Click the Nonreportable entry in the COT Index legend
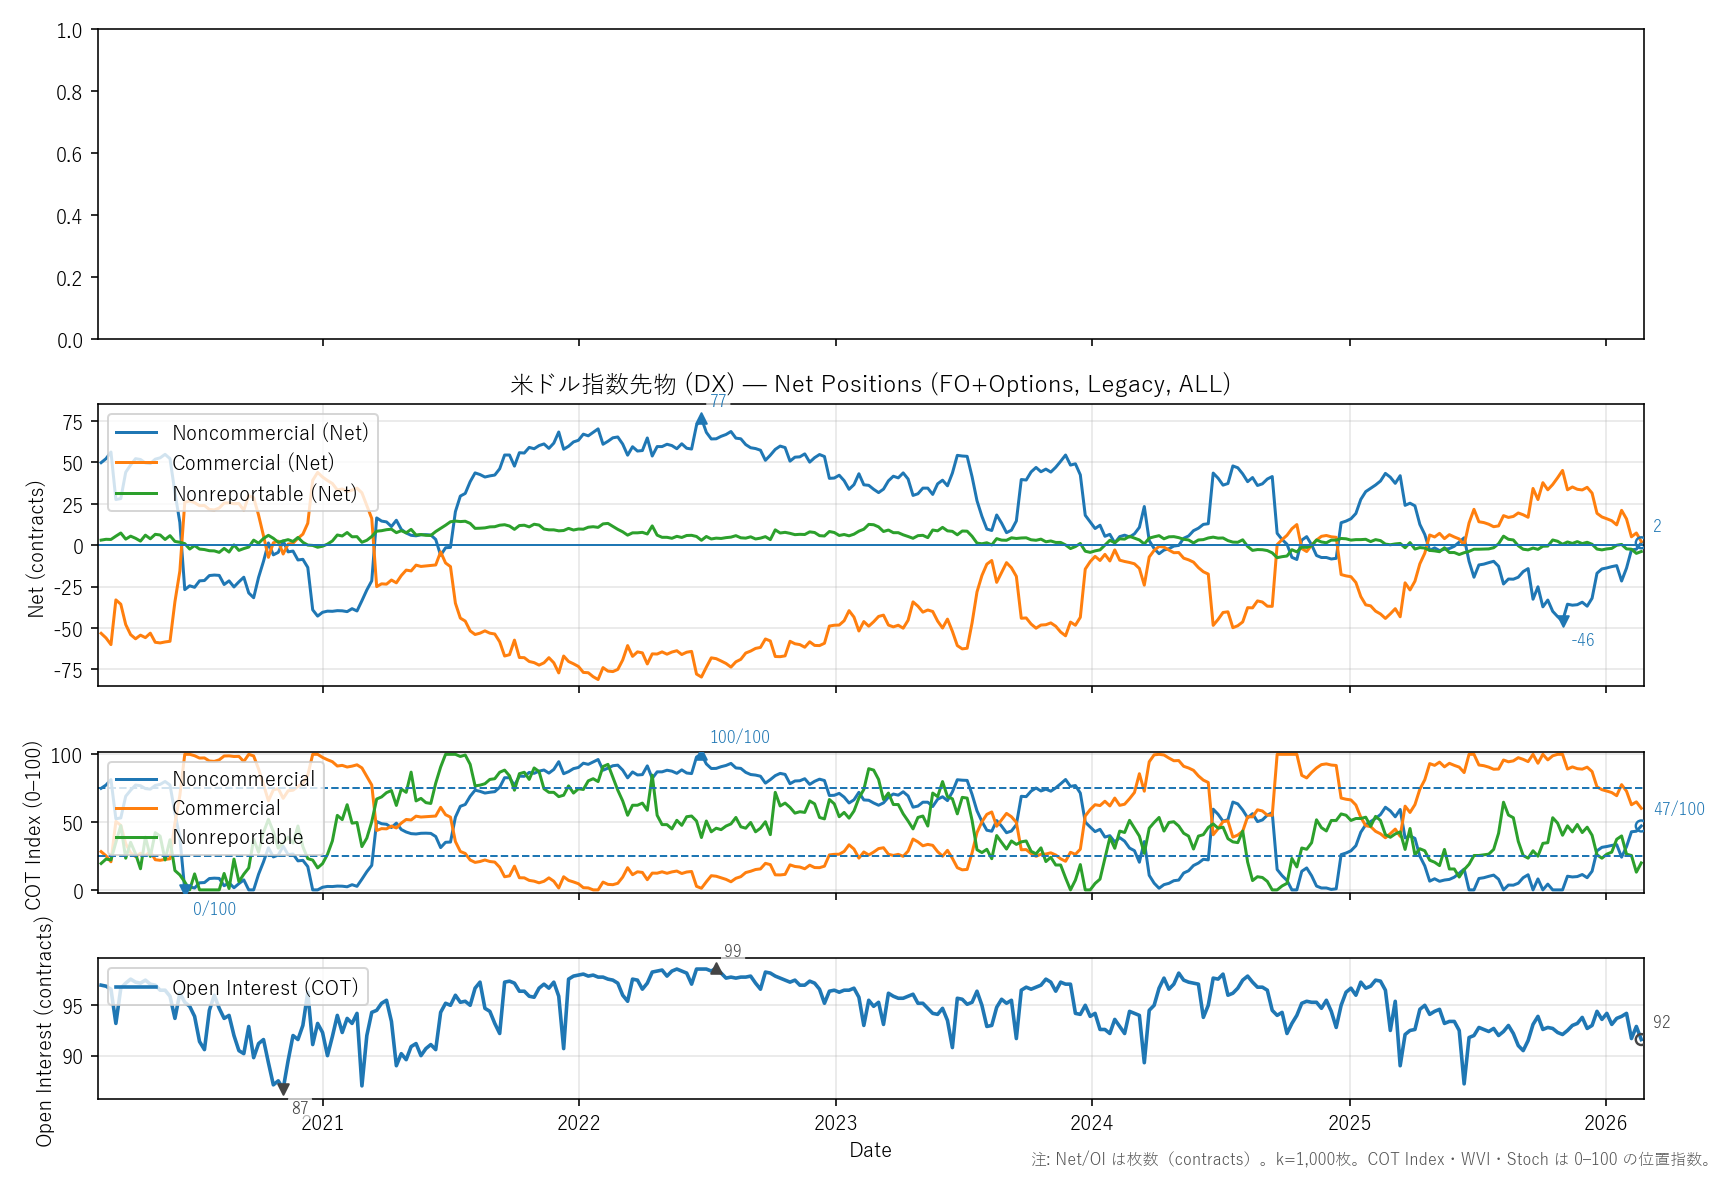Viewport: 1728px width, 1180px height. click(237, 837)
